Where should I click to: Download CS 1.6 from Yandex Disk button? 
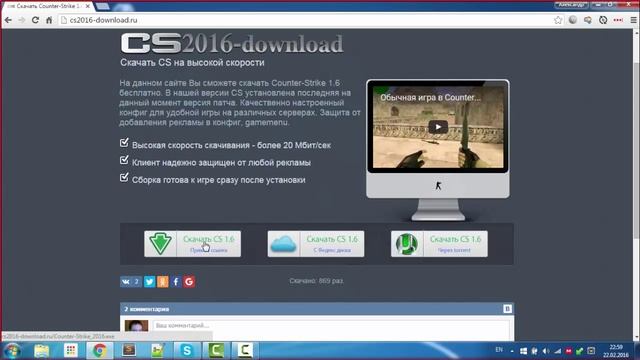click(x=316, y=244)
